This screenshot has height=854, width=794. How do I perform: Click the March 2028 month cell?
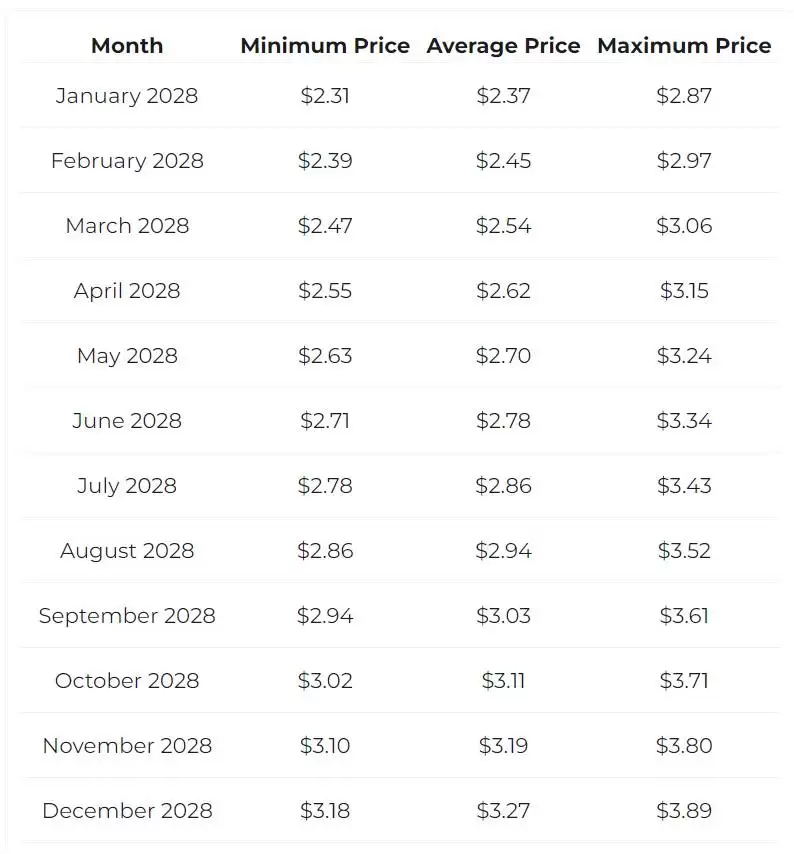[127, 226]
